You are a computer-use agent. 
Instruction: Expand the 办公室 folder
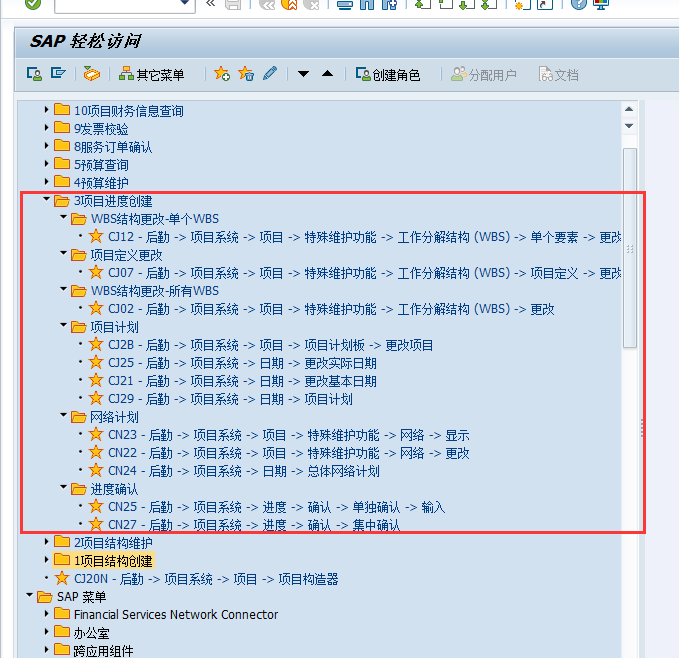pos(46,632)
